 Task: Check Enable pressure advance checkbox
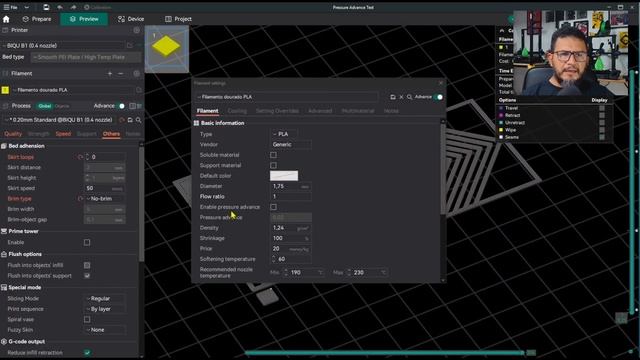(x=273, y=207)
